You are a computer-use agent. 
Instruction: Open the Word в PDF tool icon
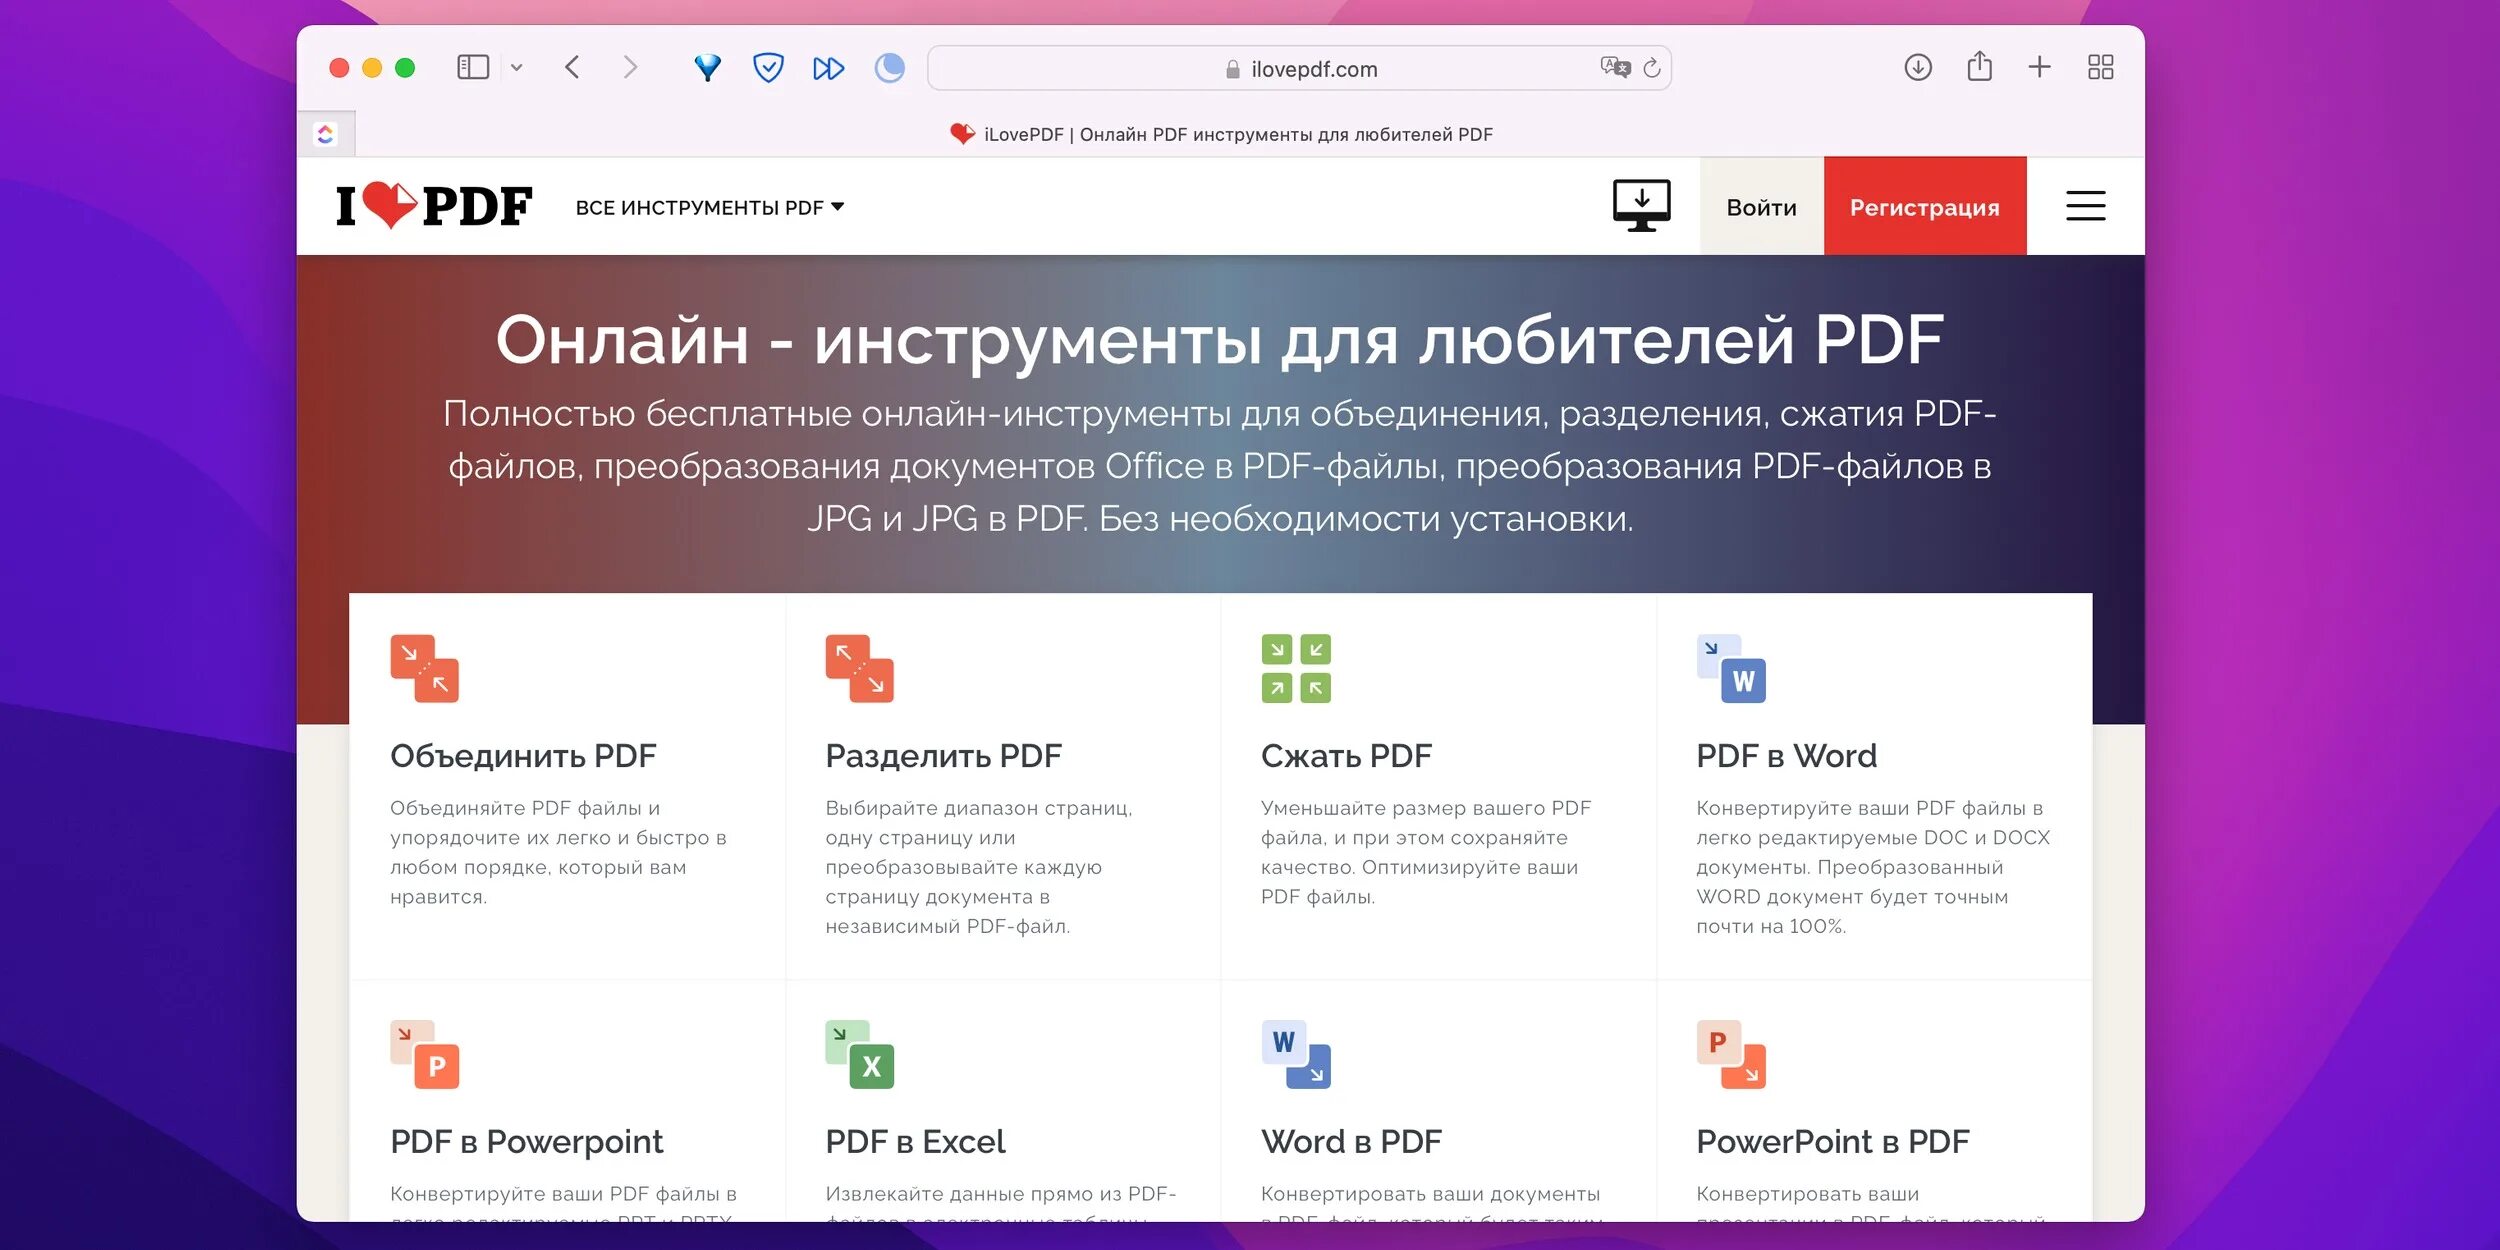[x=1295, y=1054]
